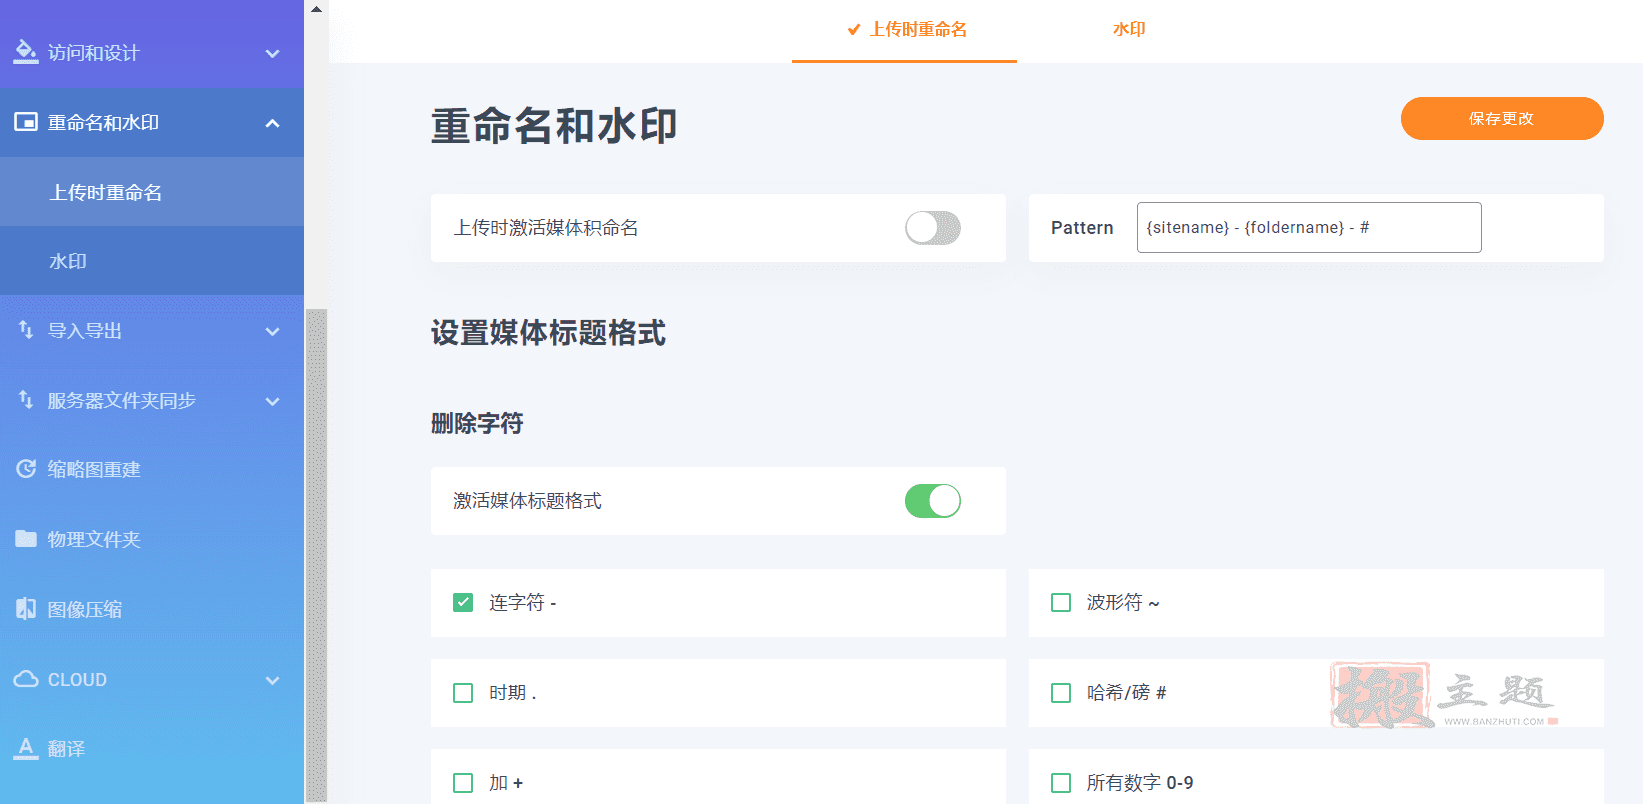Viewport: 1643px width, 804px height.
Task: Toggle the 上传时激活媒体积命名 switch
Action: pyautogui.click(x=933, y=228)
